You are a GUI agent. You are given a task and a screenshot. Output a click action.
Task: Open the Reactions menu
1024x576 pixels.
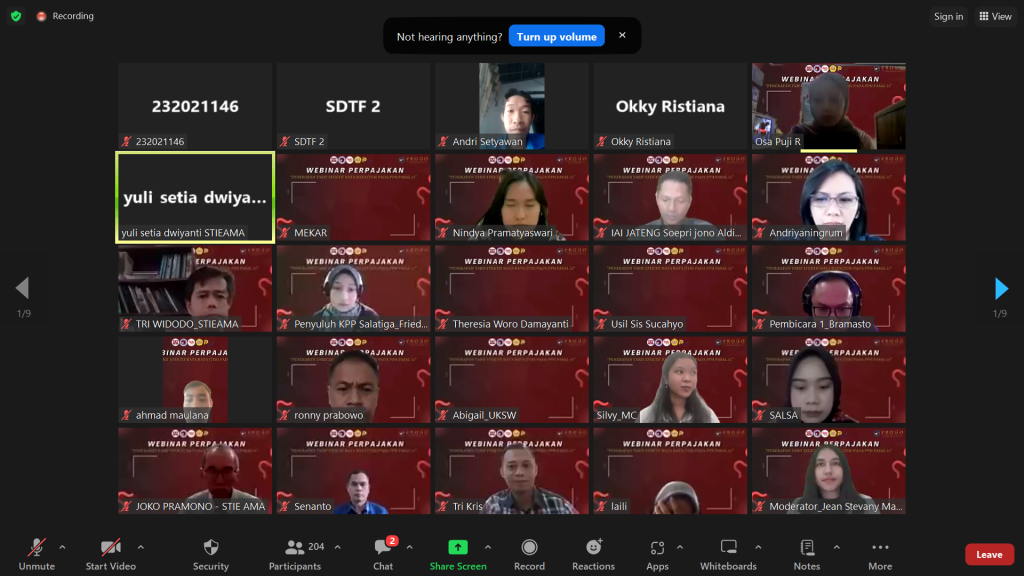(593, 554)
